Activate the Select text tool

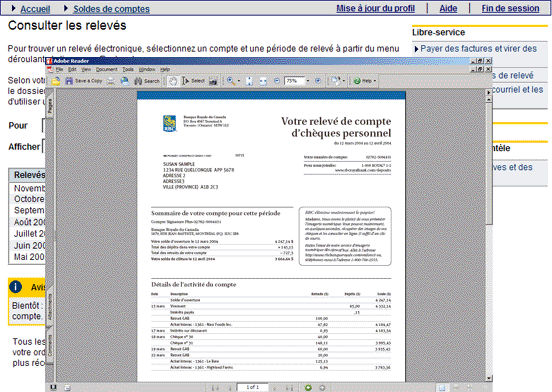[193, 81]
